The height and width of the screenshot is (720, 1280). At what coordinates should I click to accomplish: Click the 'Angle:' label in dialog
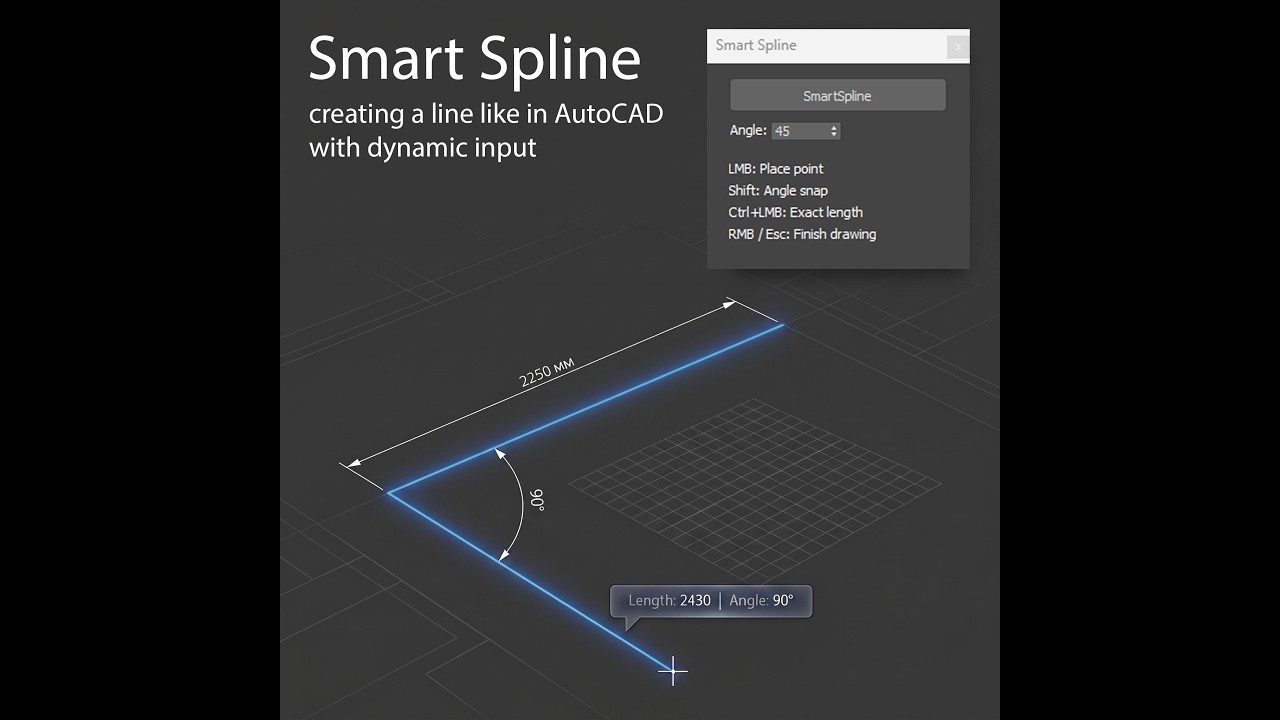748,130
